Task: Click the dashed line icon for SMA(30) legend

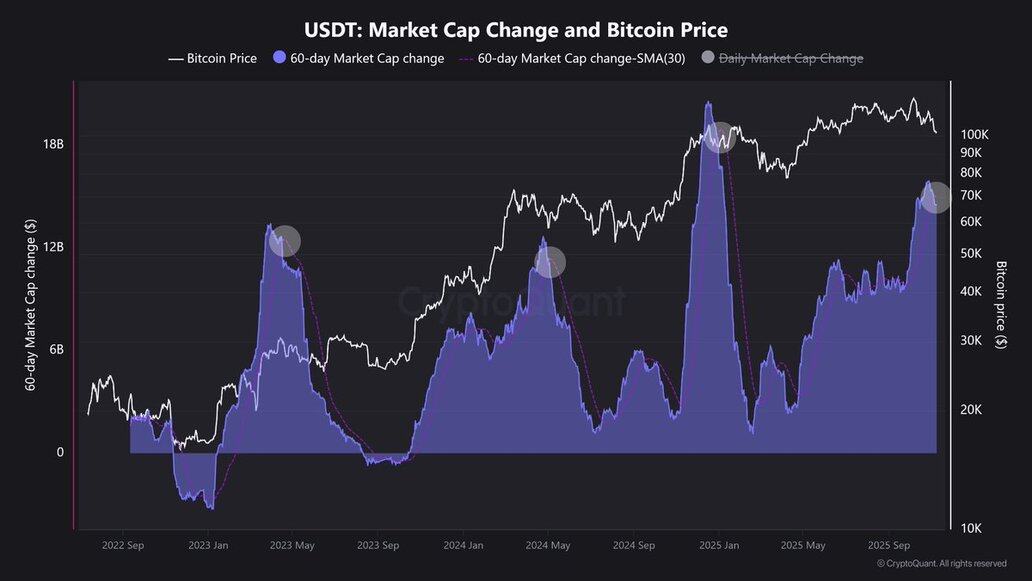Action: [x=465, y=59]
